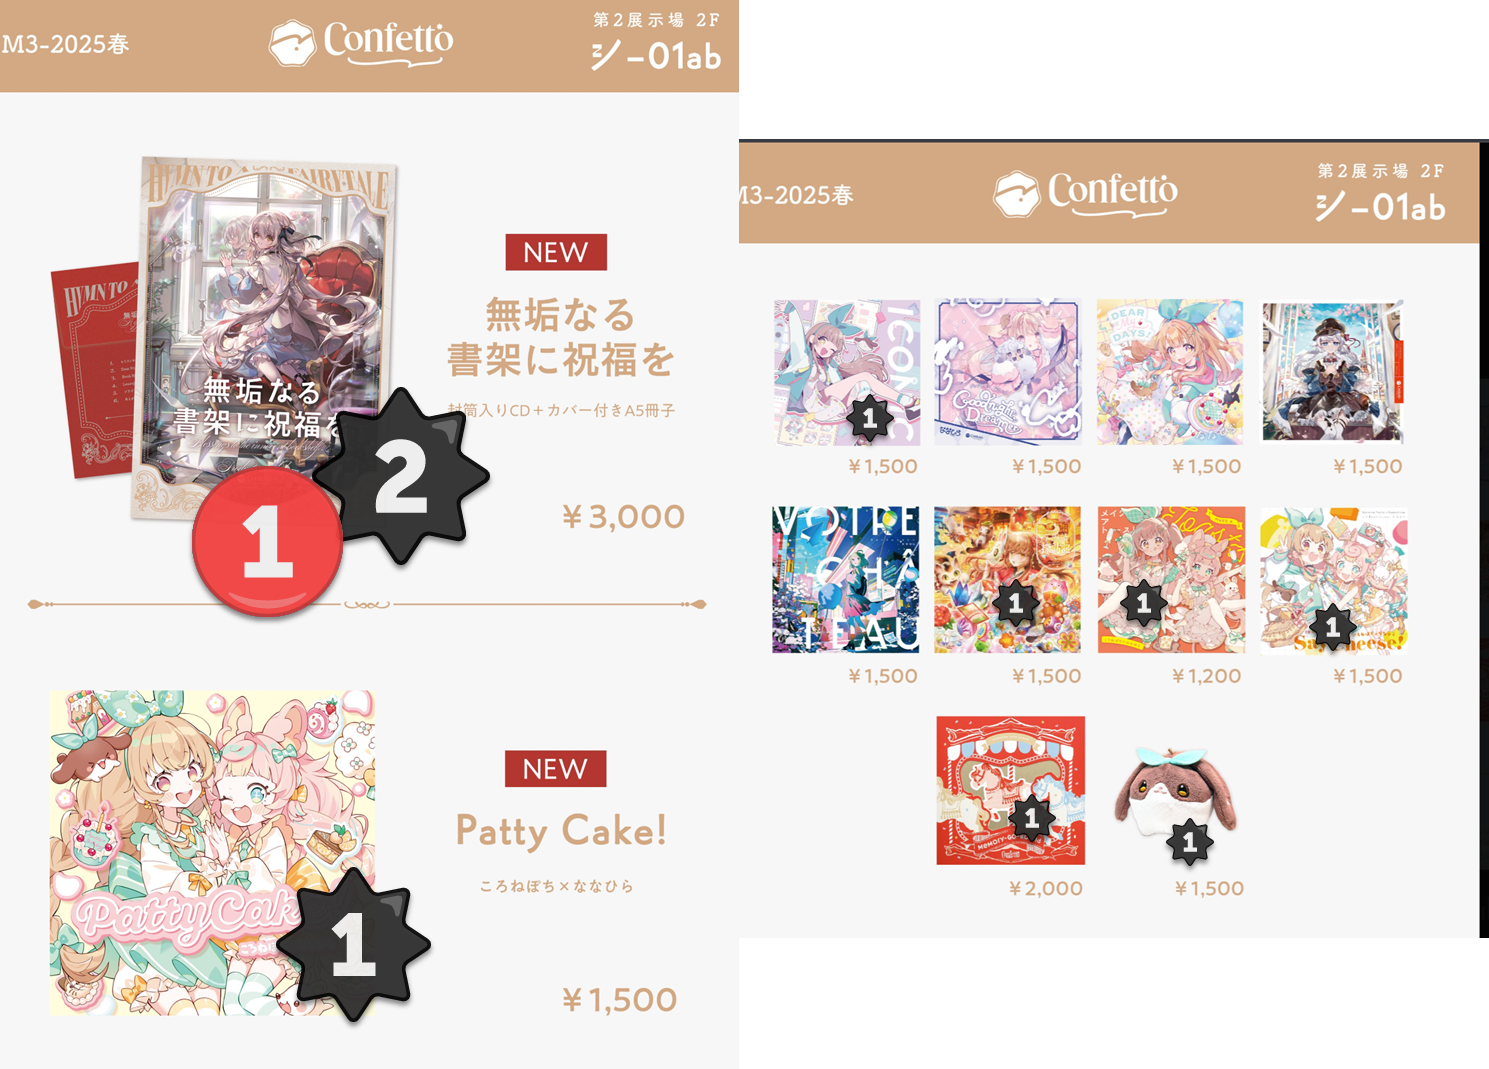Open the Dear My Days album thumbnail
1489x1069 pixels.
click(x=1170, y=371)
